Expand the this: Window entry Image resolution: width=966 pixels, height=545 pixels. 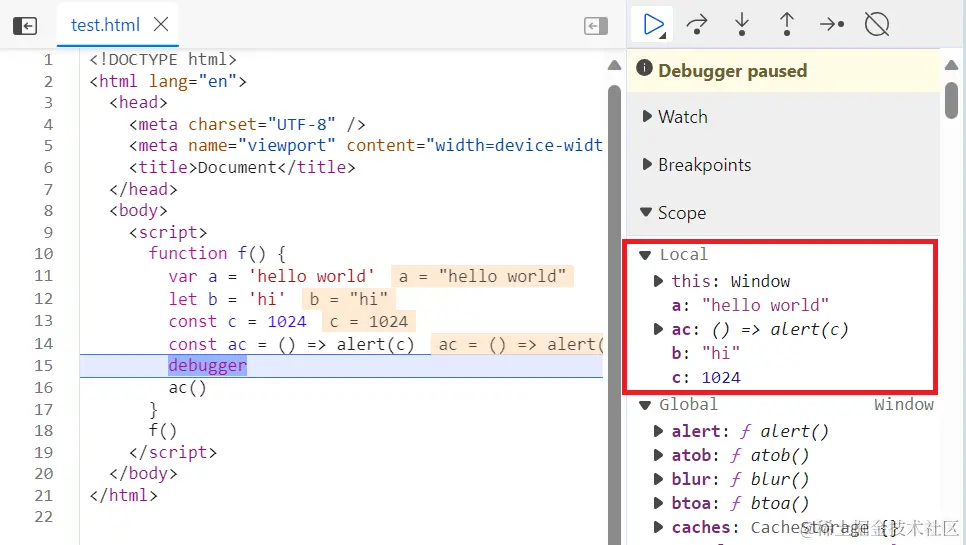pyautogui.click(x=658, y=281)
